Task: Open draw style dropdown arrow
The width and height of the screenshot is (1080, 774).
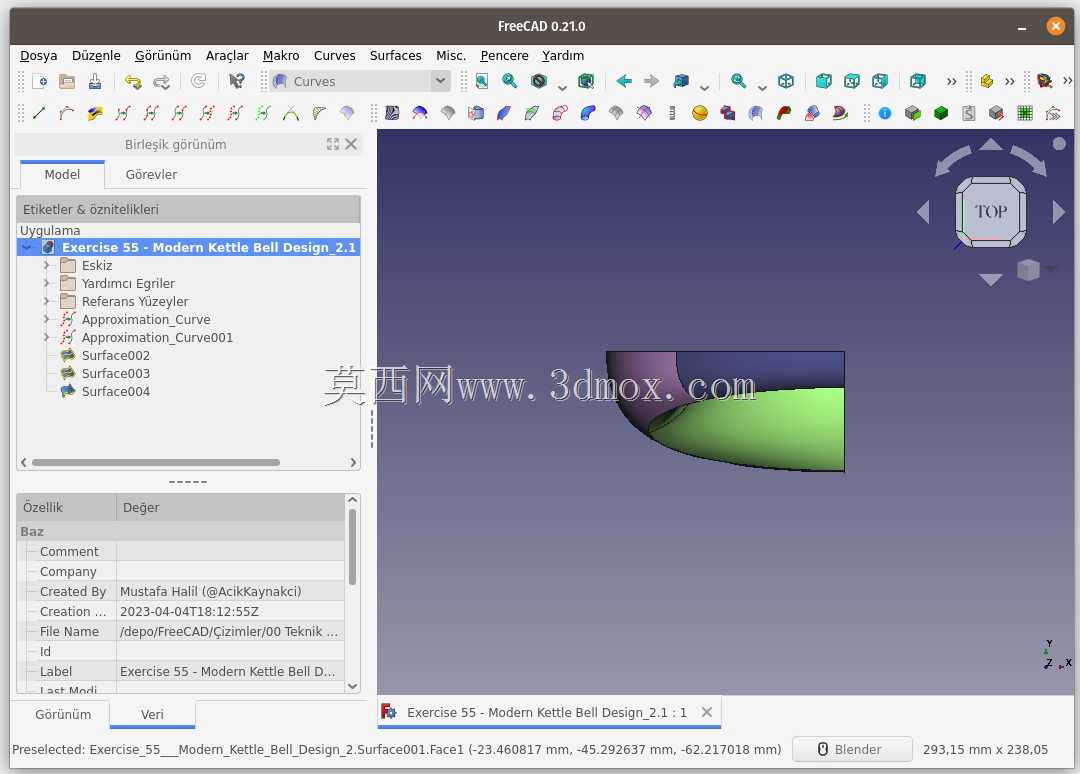Action: point(562,87)
